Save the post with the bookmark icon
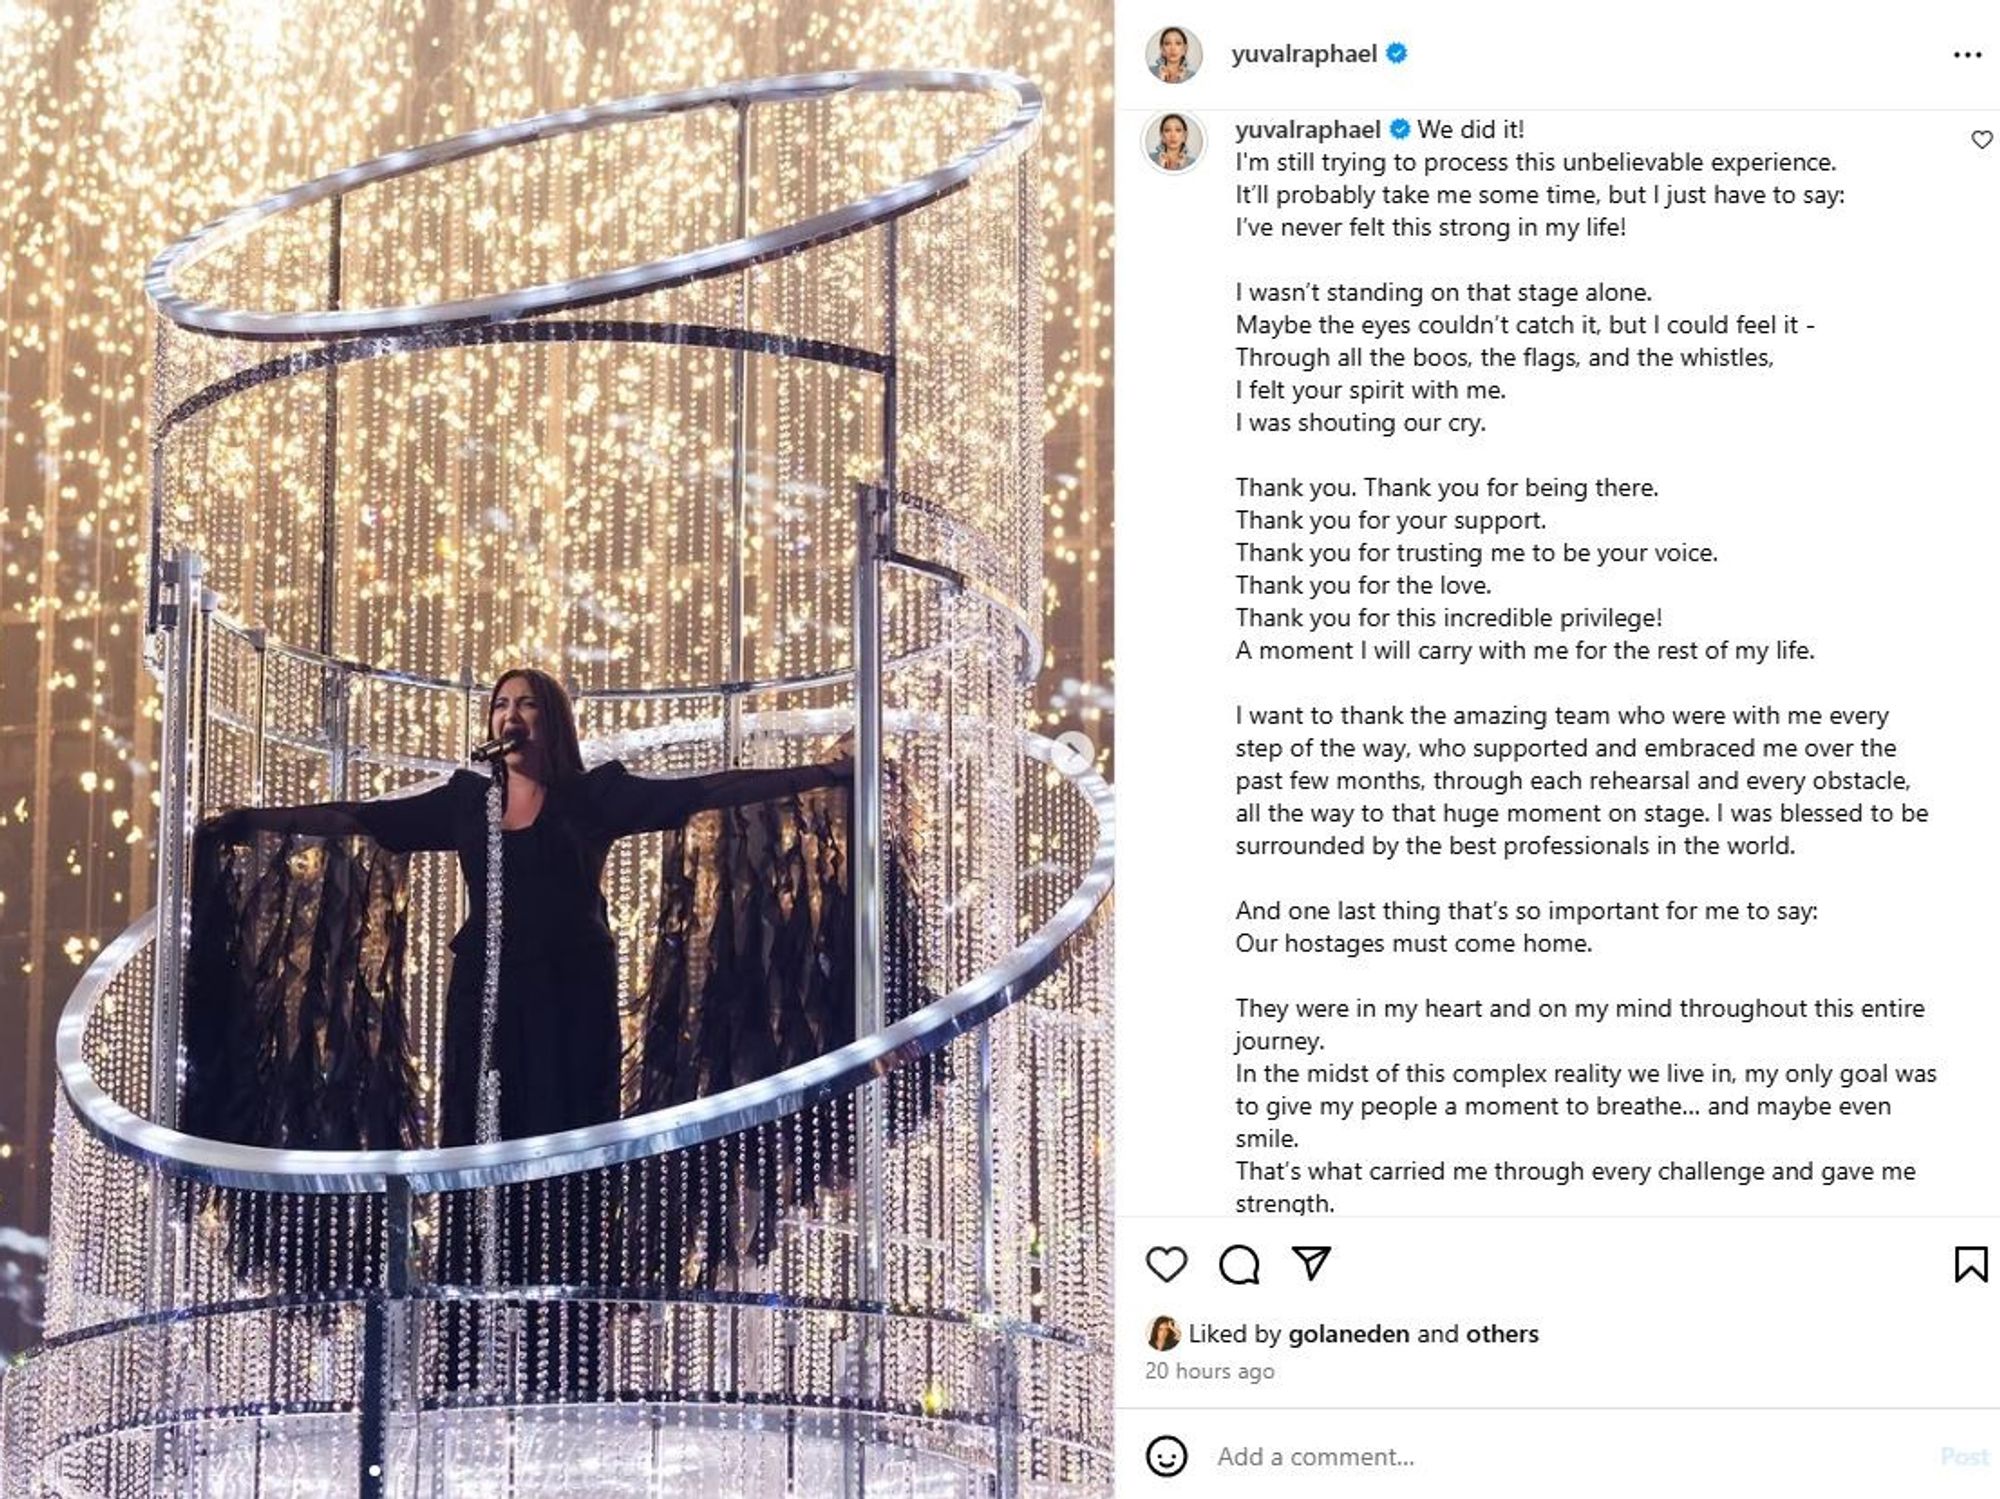Image resolution: width=2000 pixels, height=1499 pixels. pyautogui.click(x=1970, y=1264)
